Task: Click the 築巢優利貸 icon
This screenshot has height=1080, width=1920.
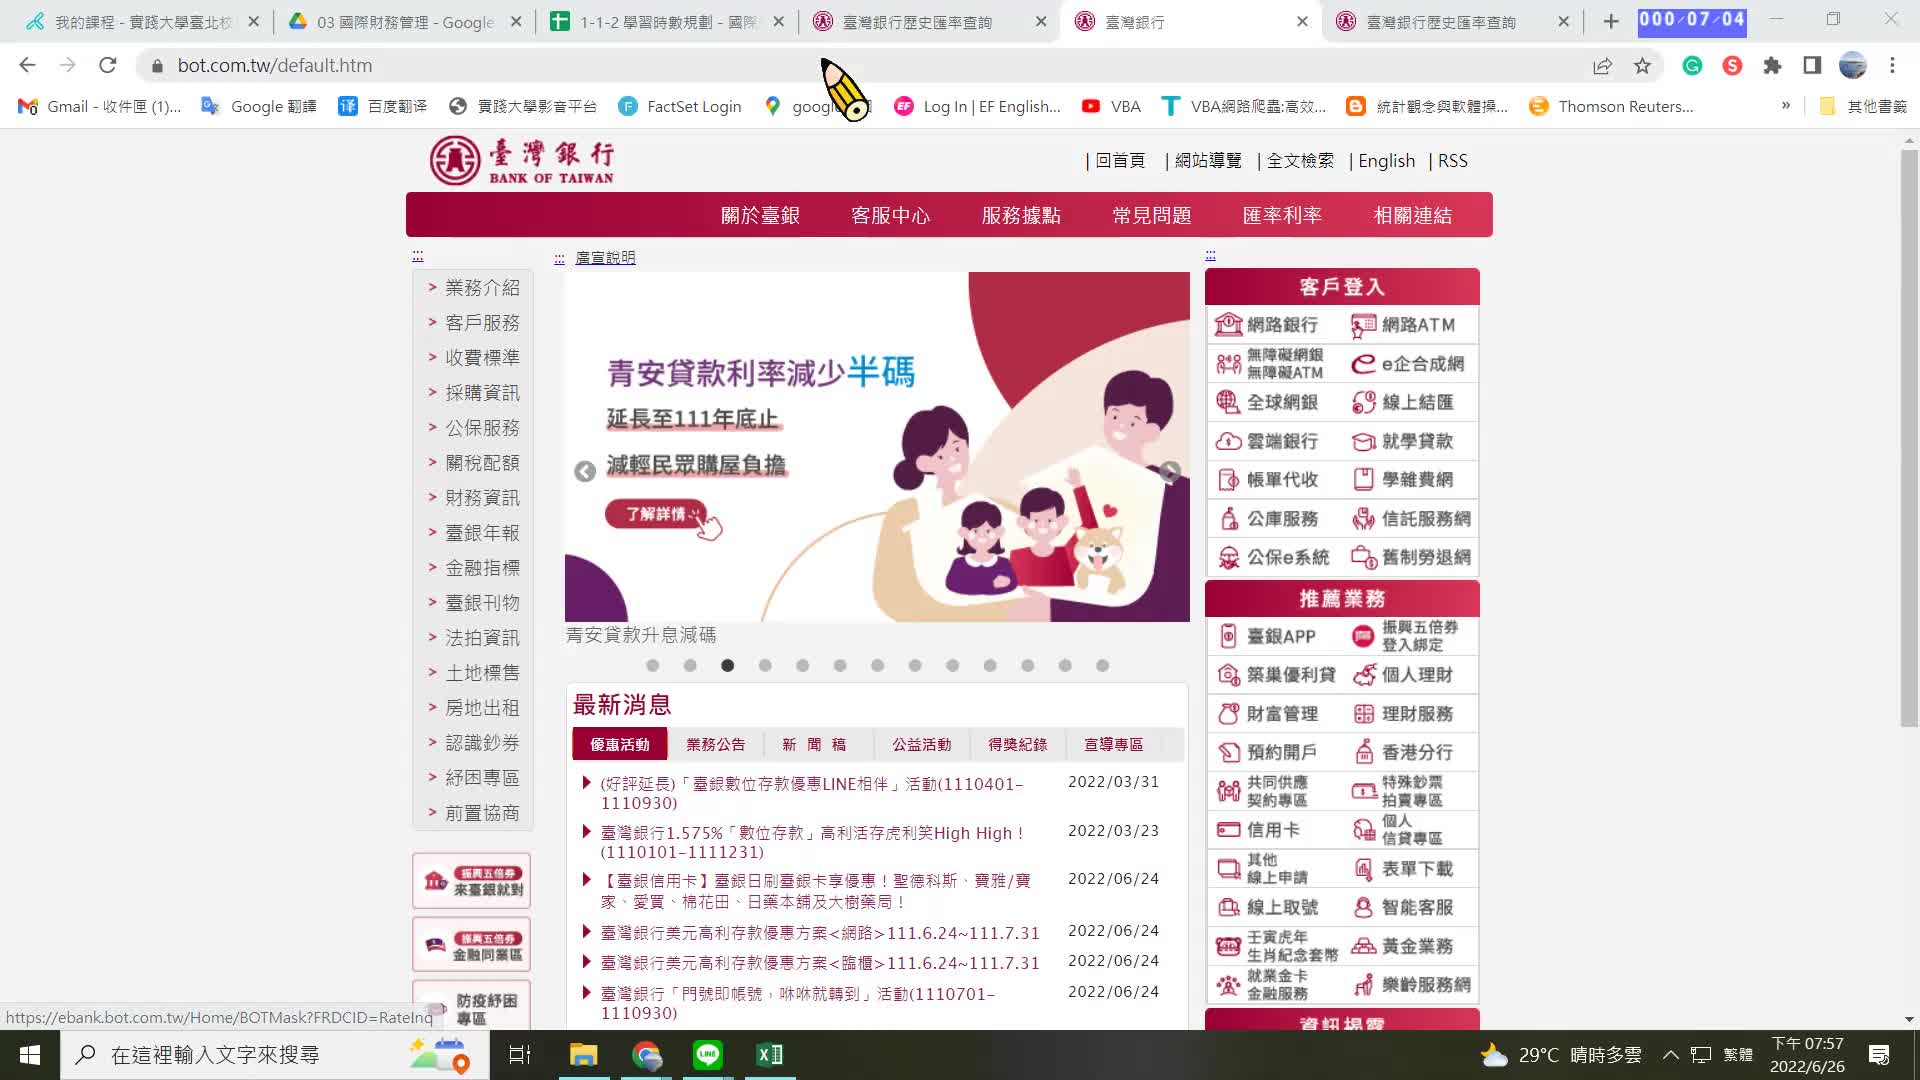Action: 1228,675
